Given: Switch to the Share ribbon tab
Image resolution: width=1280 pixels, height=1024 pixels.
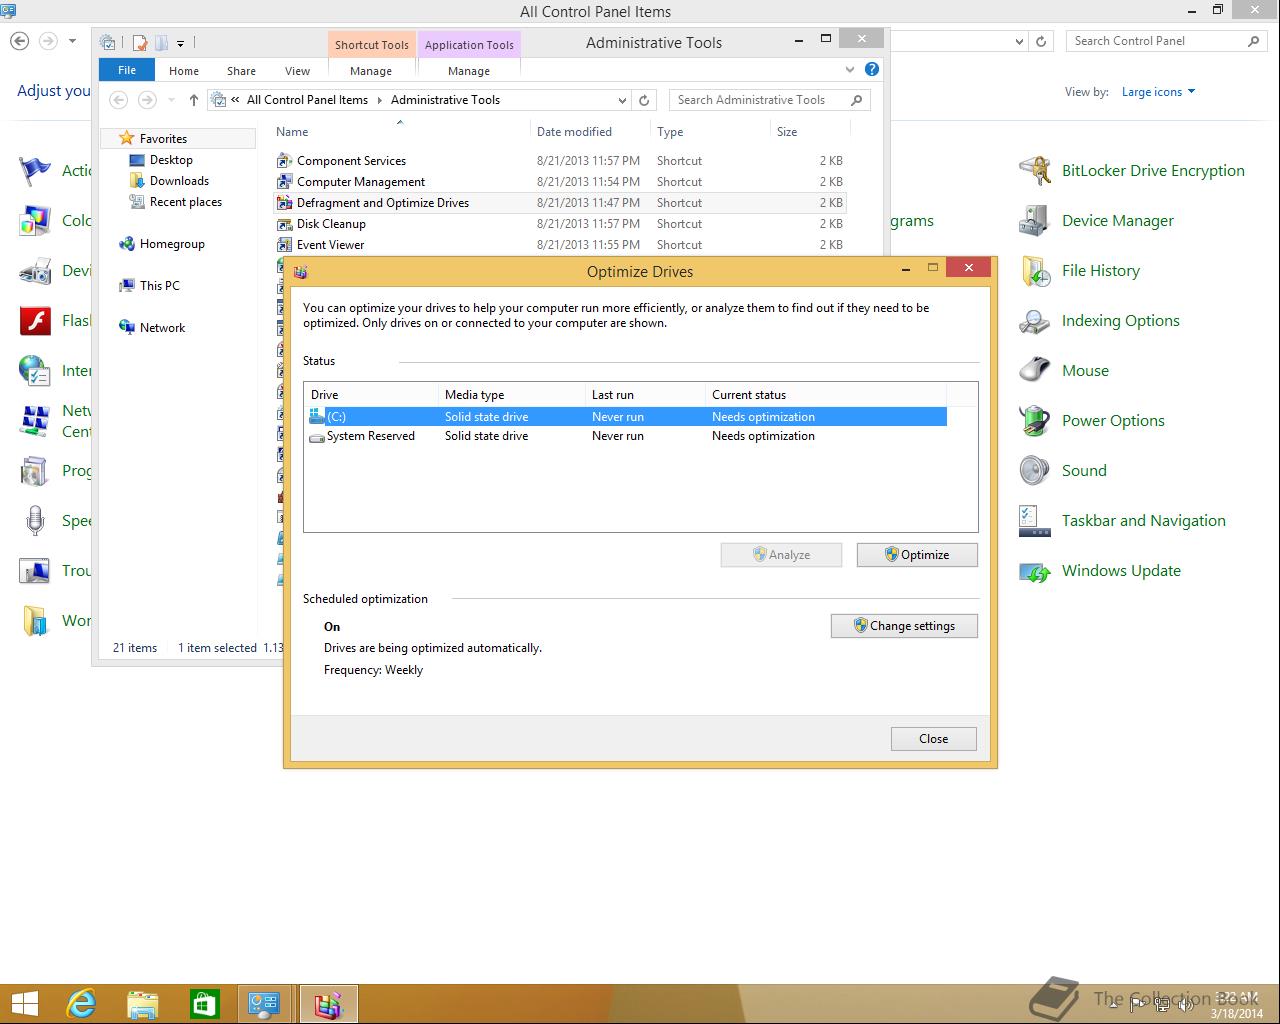Looking at the screenshot, I should pos(241,71).
